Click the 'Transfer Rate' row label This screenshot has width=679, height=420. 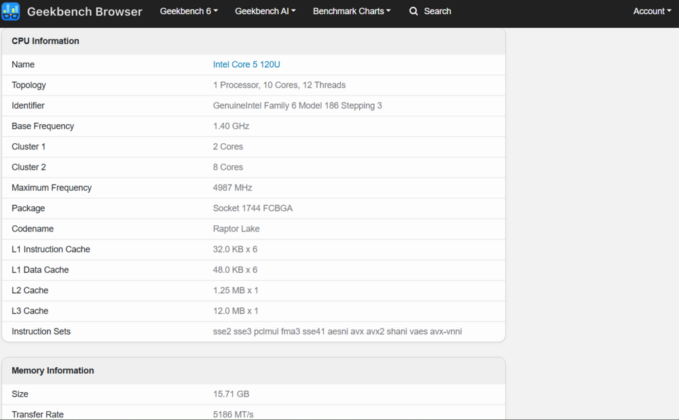[x=38, y=414]
